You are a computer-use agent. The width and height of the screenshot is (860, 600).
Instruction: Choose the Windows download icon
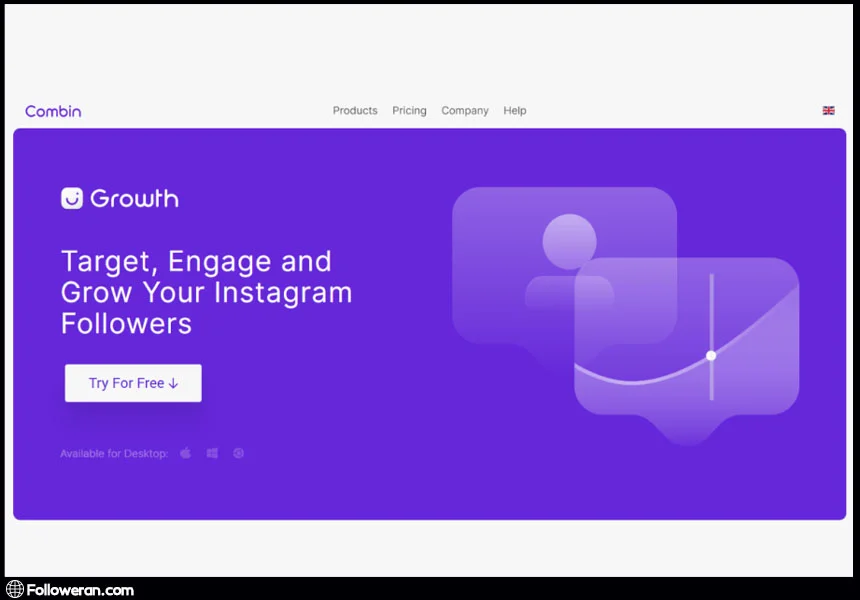point(212,454)
